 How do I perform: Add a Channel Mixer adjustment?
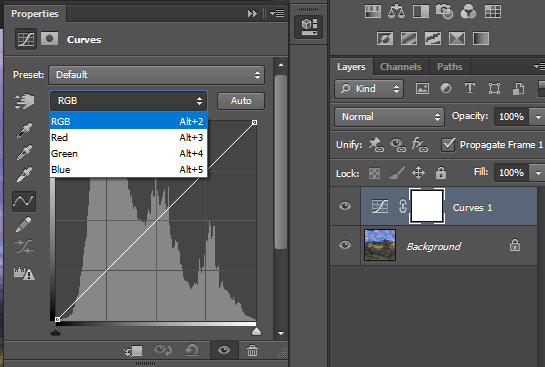(x=469, y=11)
